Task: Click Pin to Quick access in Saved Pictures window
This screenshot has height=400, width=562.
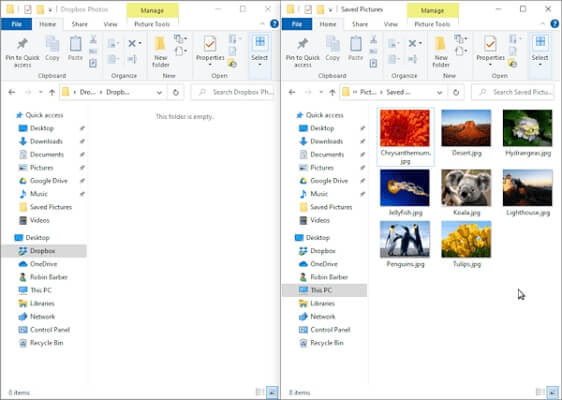Action: [303, 52]
